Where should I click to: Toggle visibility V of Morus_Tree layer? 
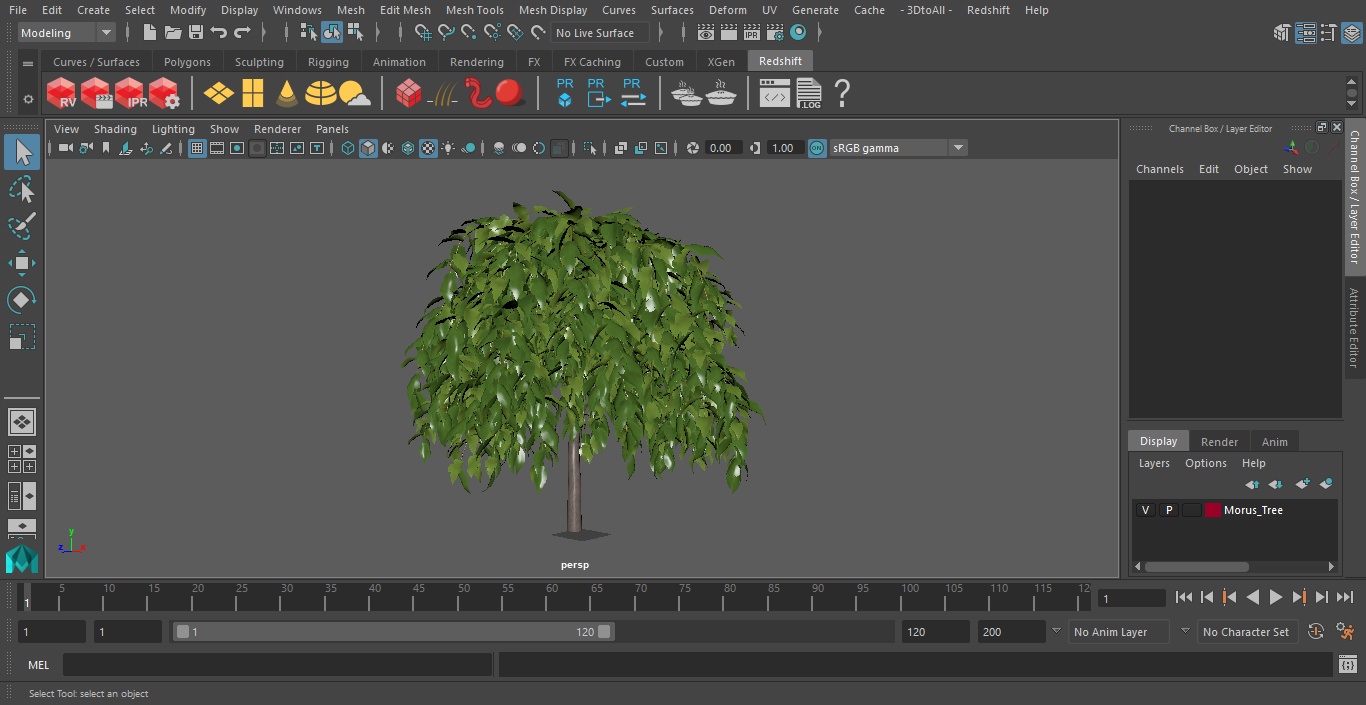click(1145, 510)
